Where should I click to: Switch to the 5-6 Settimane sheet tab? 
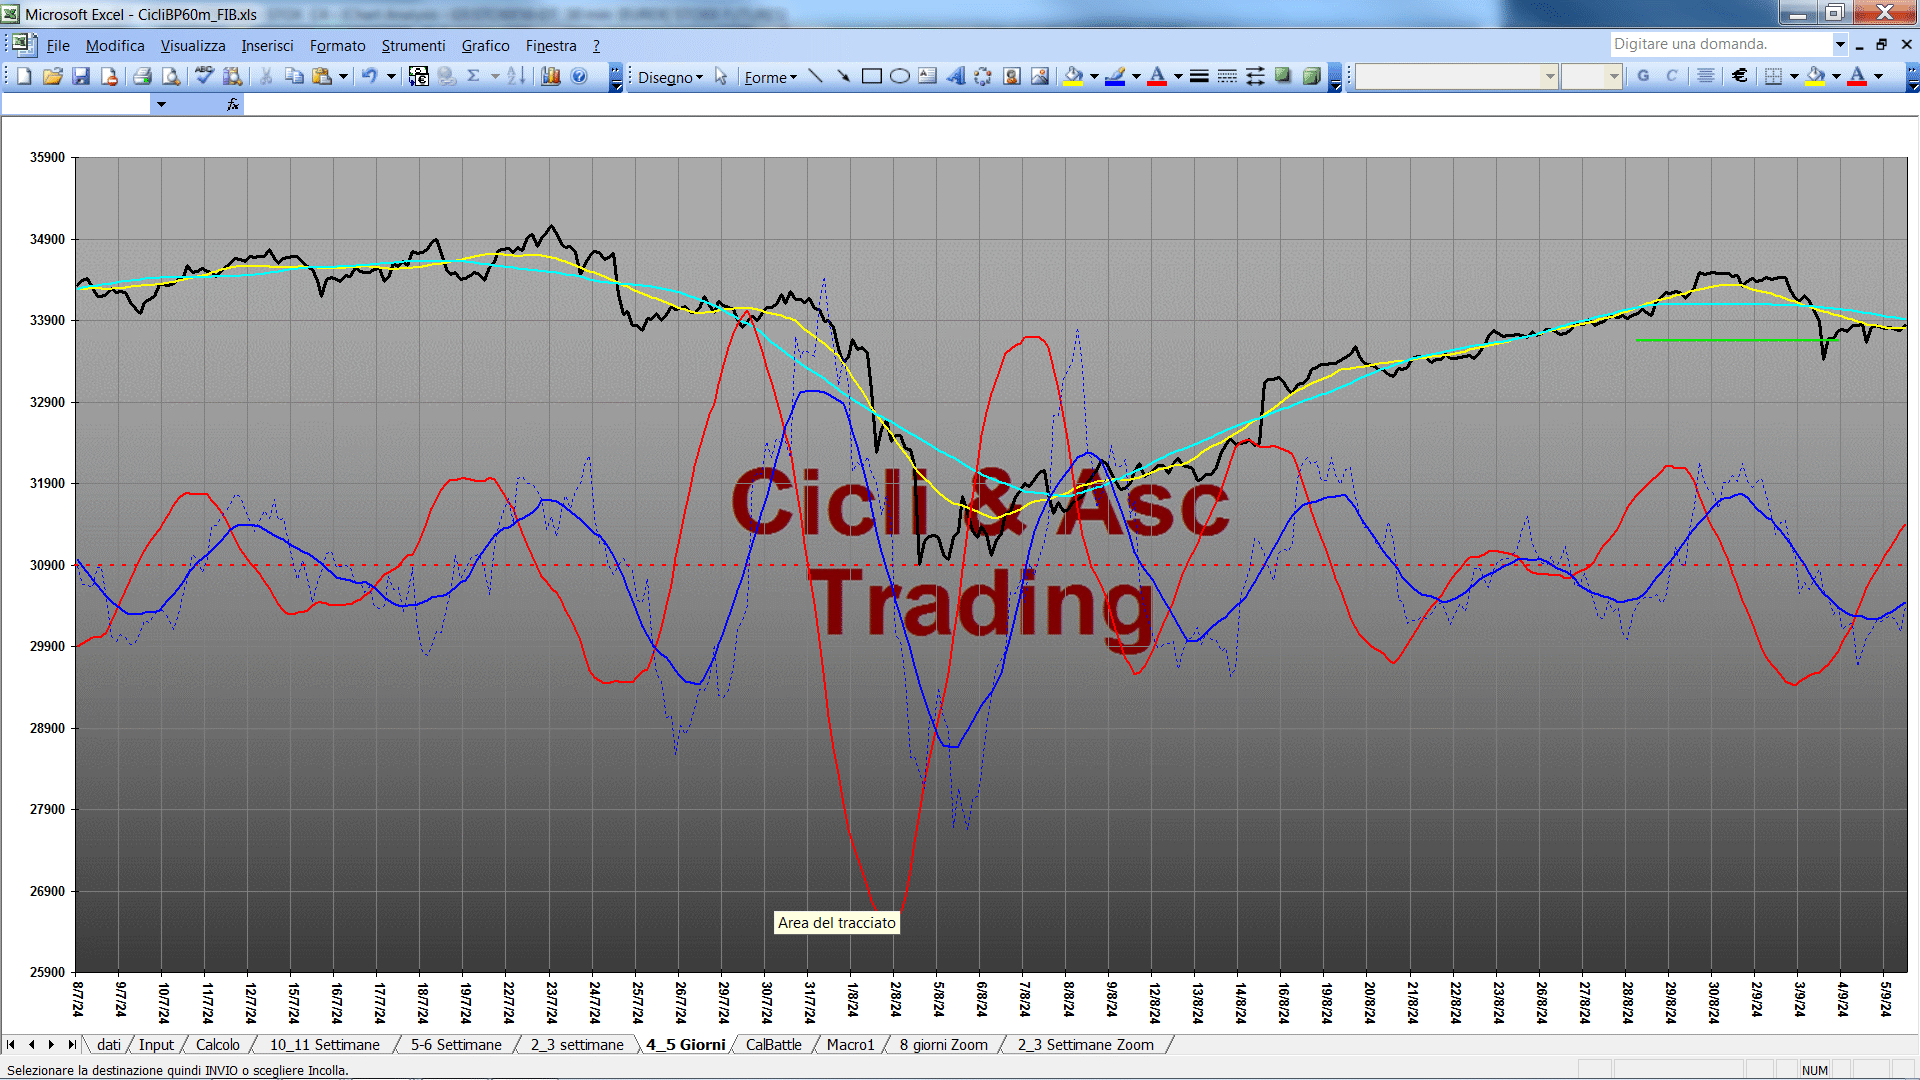coord(456,1044)
